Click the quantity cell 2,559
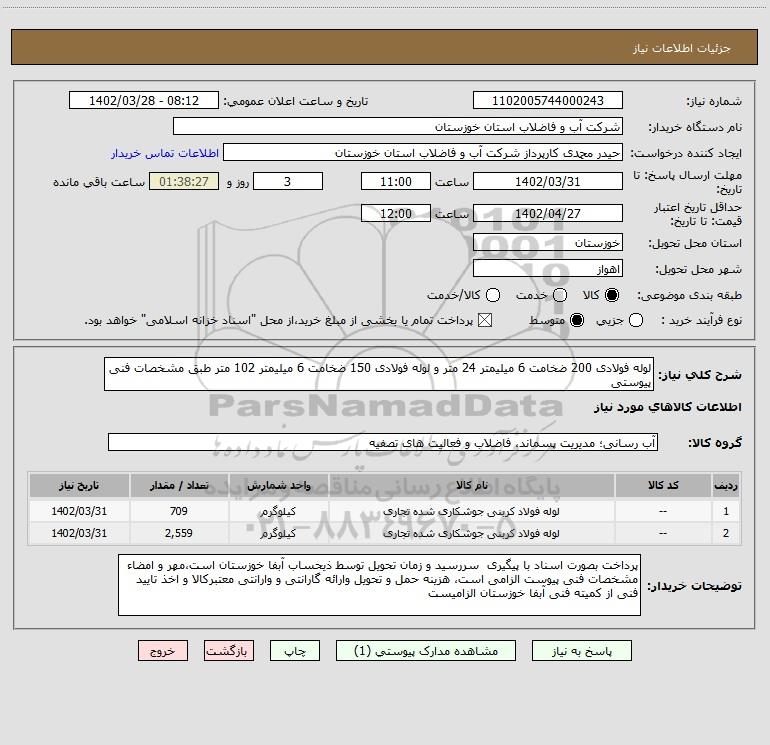The width and height of the screenshot is (770, 745). [x=179, y=533]
